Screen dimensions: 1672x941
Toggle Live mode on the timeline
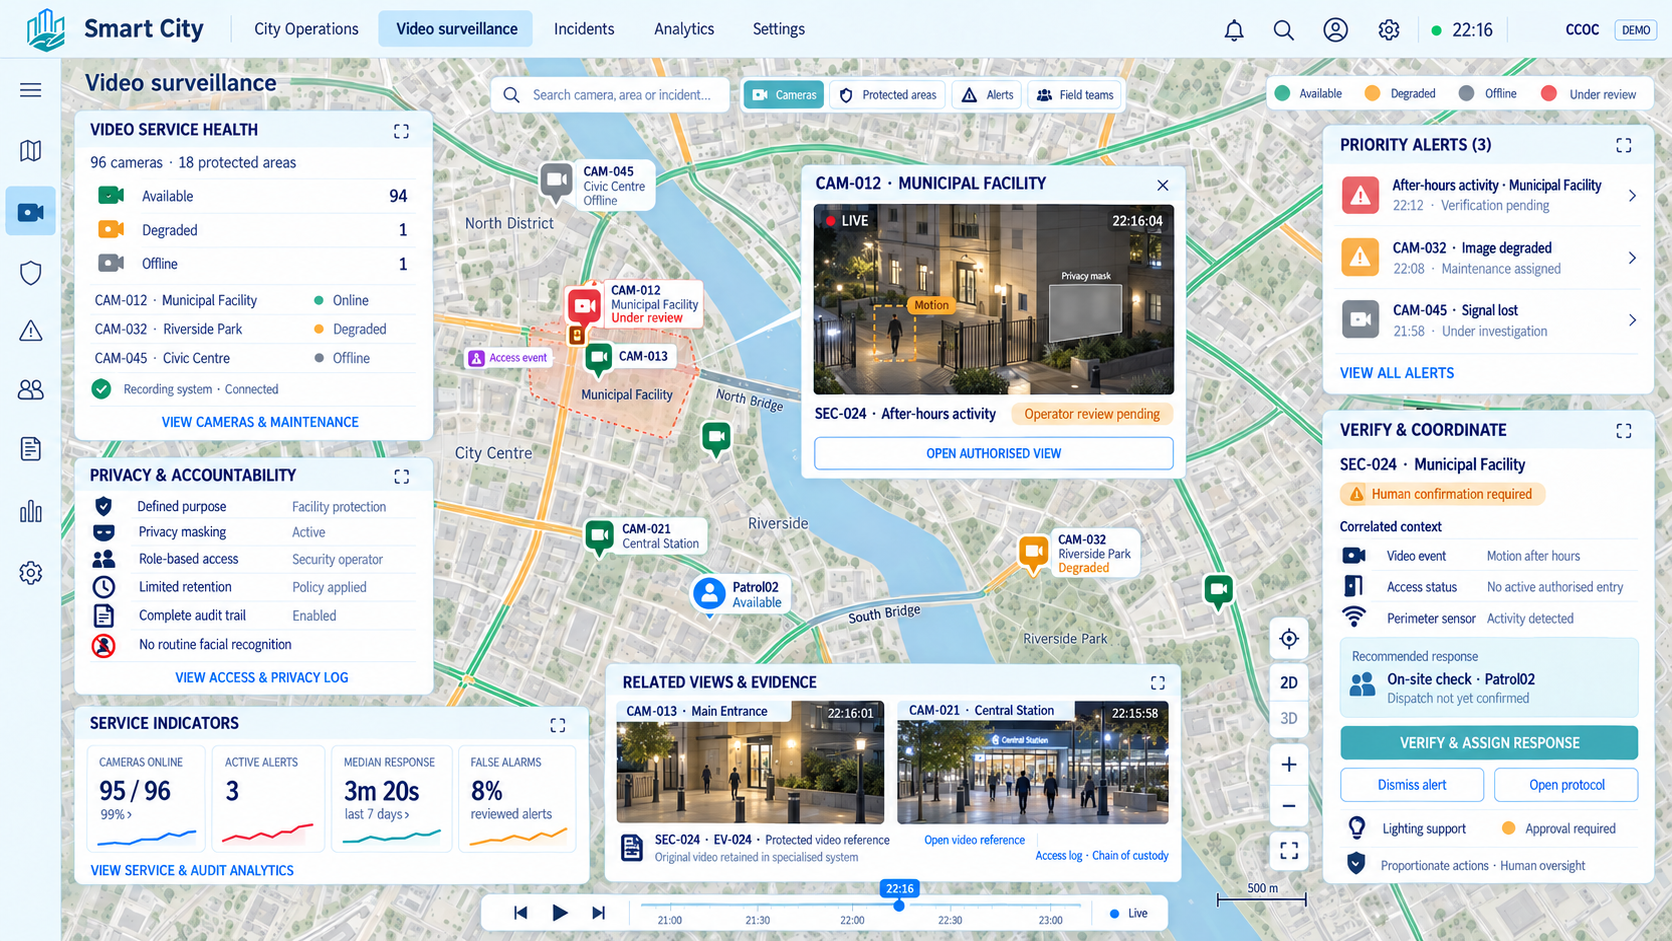tap(1129, 913)
